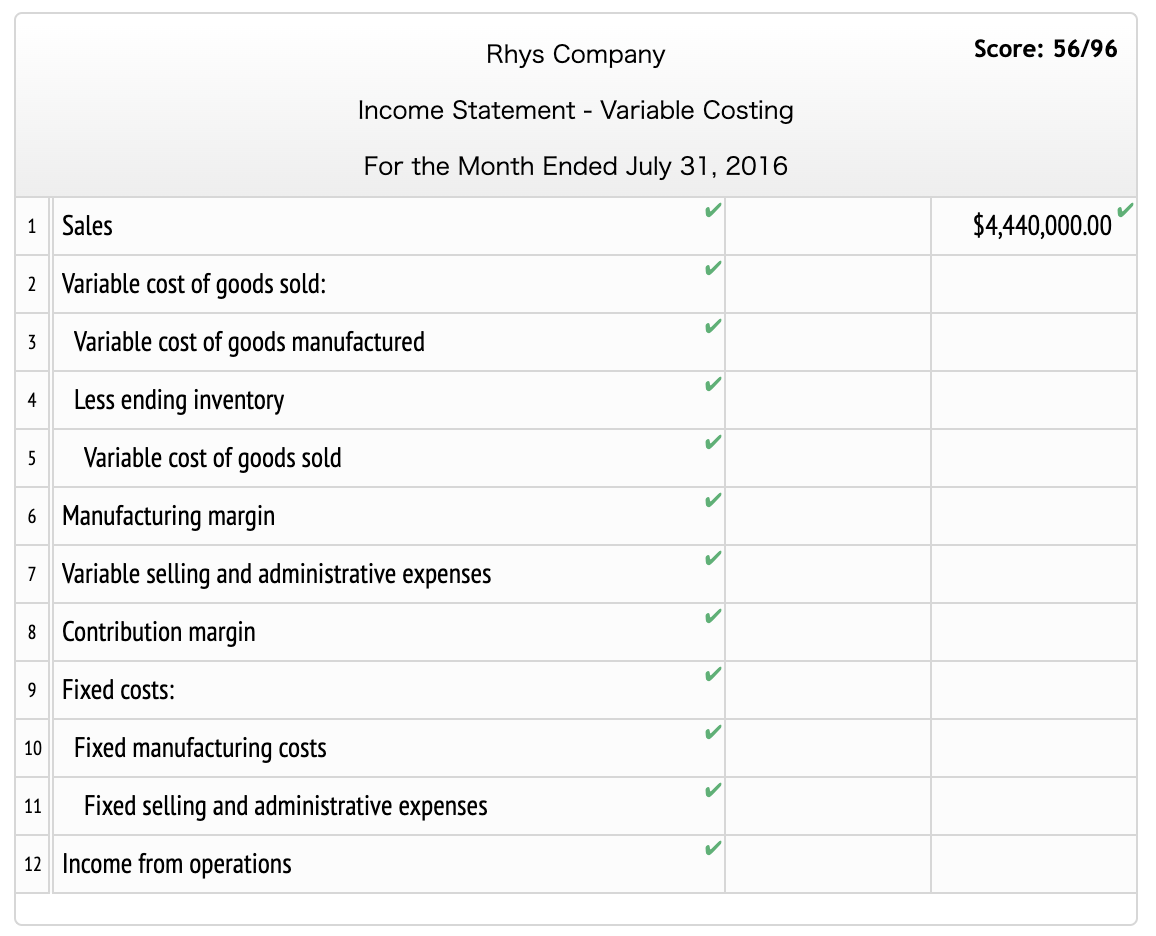Click the green checkmark beside Sales
Image resolution: width=1156 pixels, height=936 pixels.
point(713,210)
